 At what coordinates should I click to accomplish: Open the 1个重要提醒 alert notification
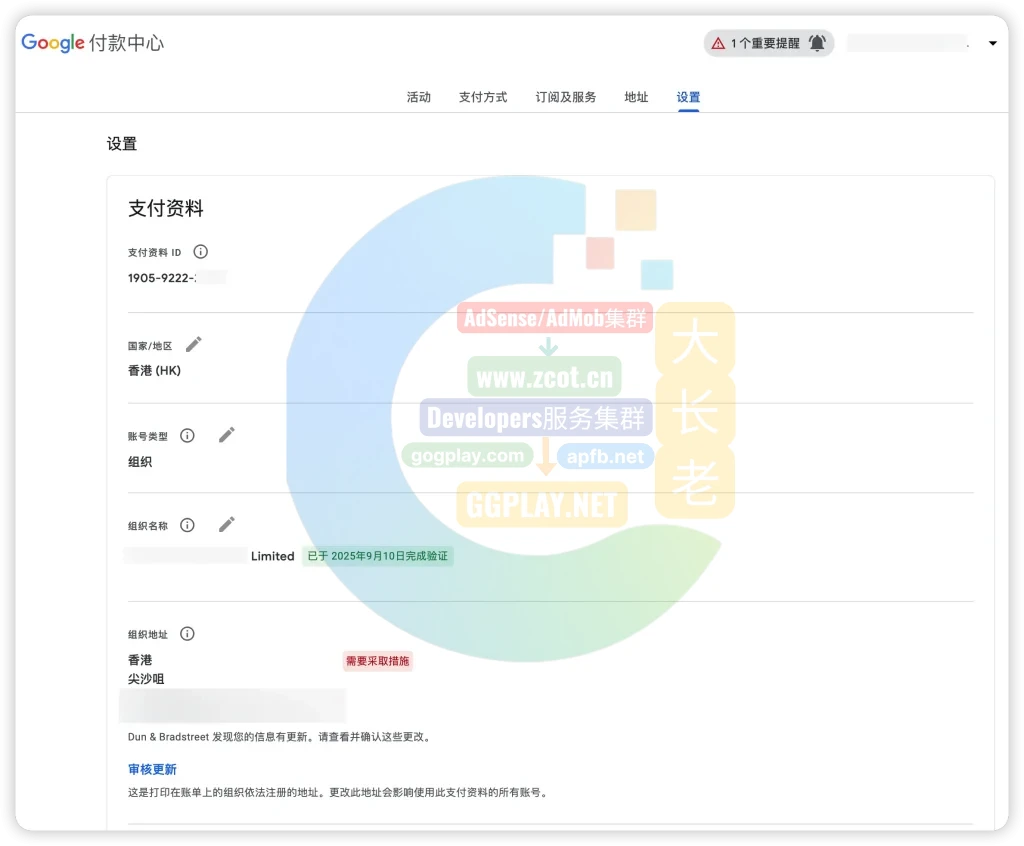768,43
